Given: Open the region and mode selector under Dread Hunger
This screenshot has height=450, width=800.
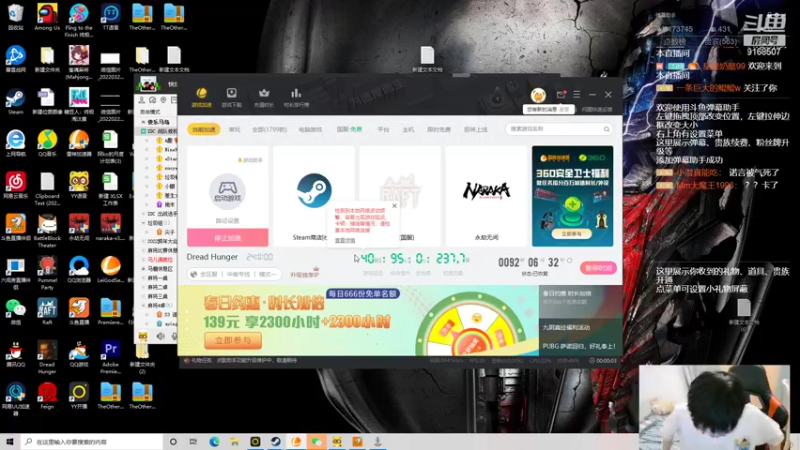Looking at the screenshot, I should click(234, 274).
